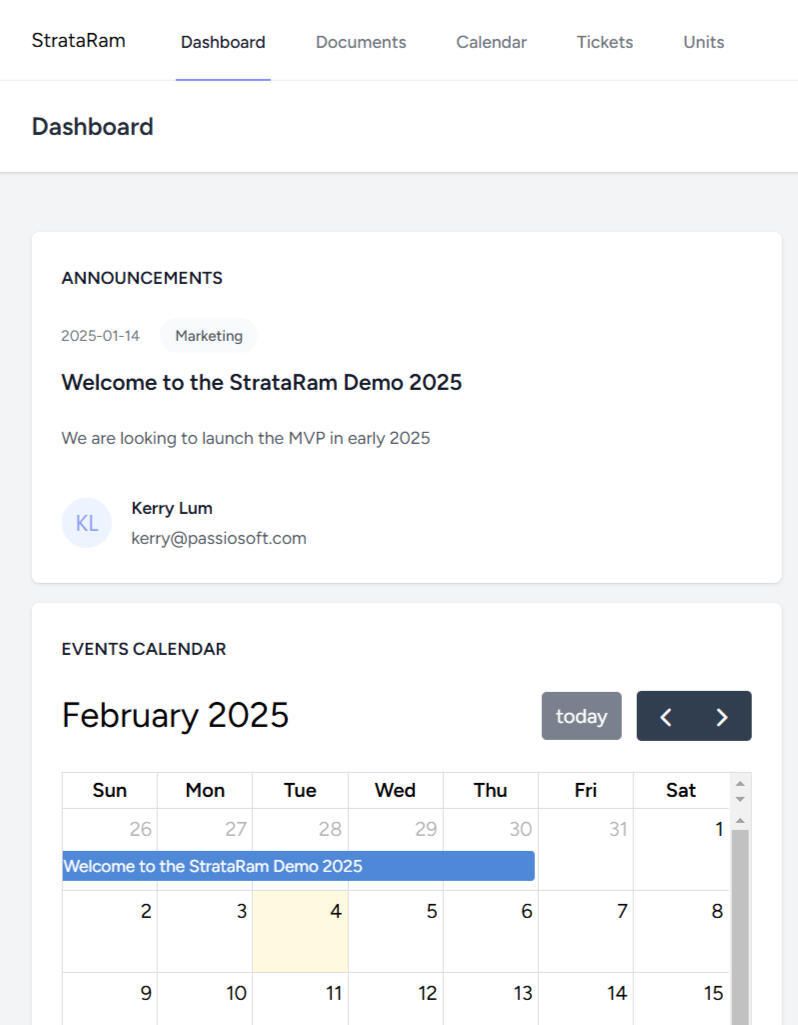The image size is (798, 1025).
Task: Click the next month chevron arrow
Action: [x=722, y=716]
